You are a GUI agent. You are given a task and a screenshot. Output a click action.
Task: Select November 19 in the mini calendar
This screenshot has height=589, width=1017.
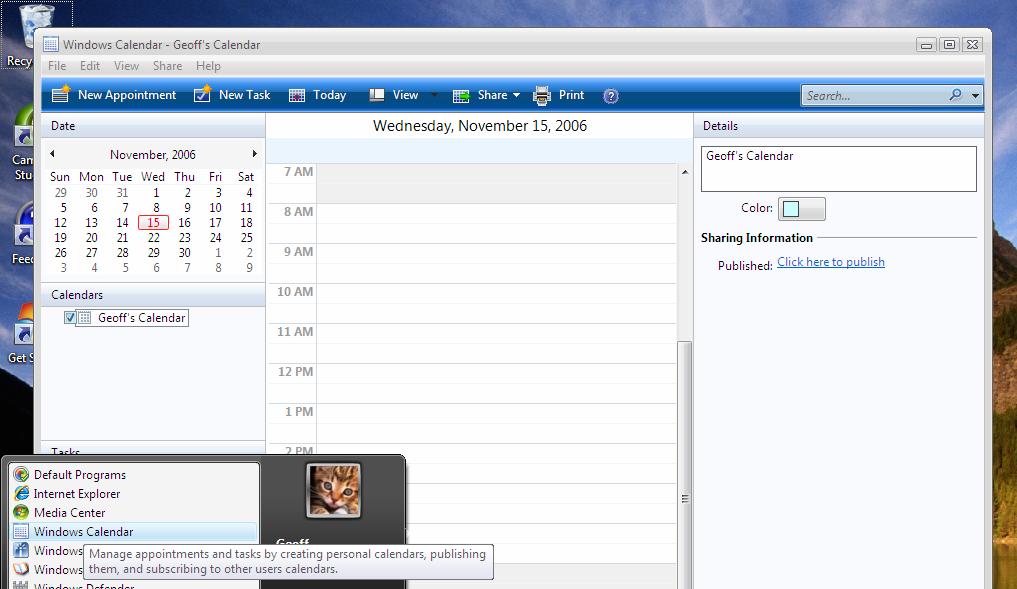(x=60, y=237)
